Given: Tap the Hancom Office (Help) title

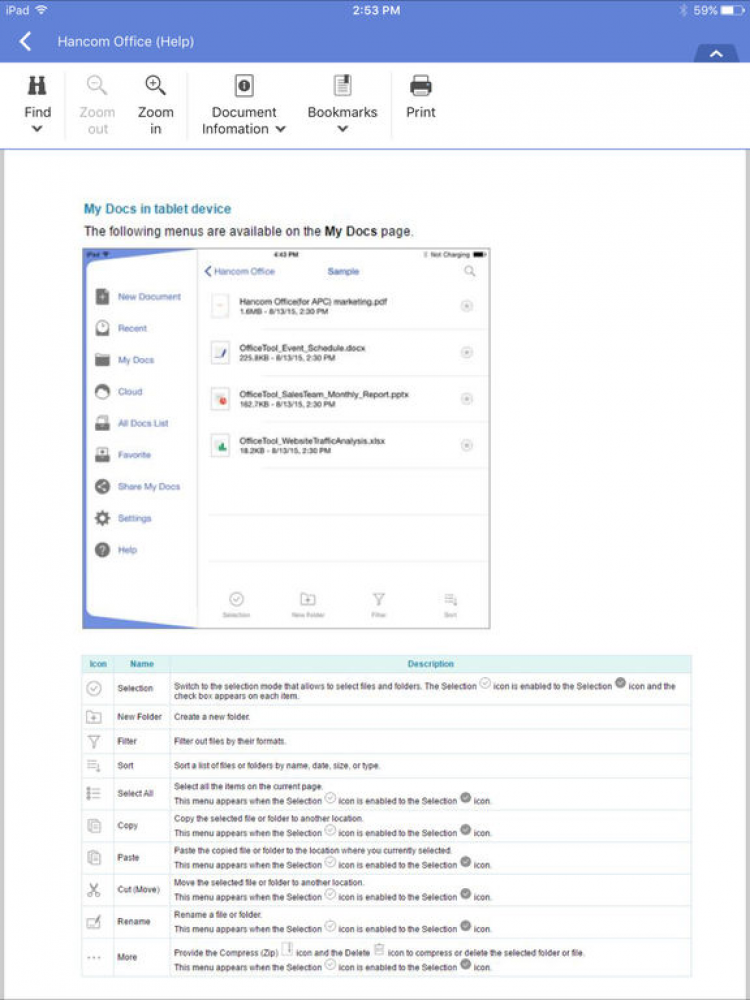Looking at the screenshot, I should click(126, 42).
